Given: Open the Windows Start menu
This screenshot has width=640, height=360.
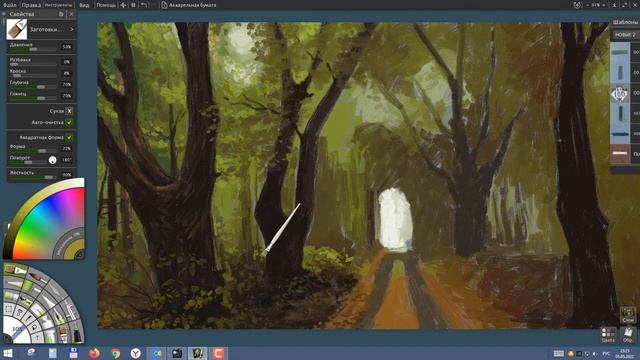Looking at the screenshot, I should click(8, 353).
